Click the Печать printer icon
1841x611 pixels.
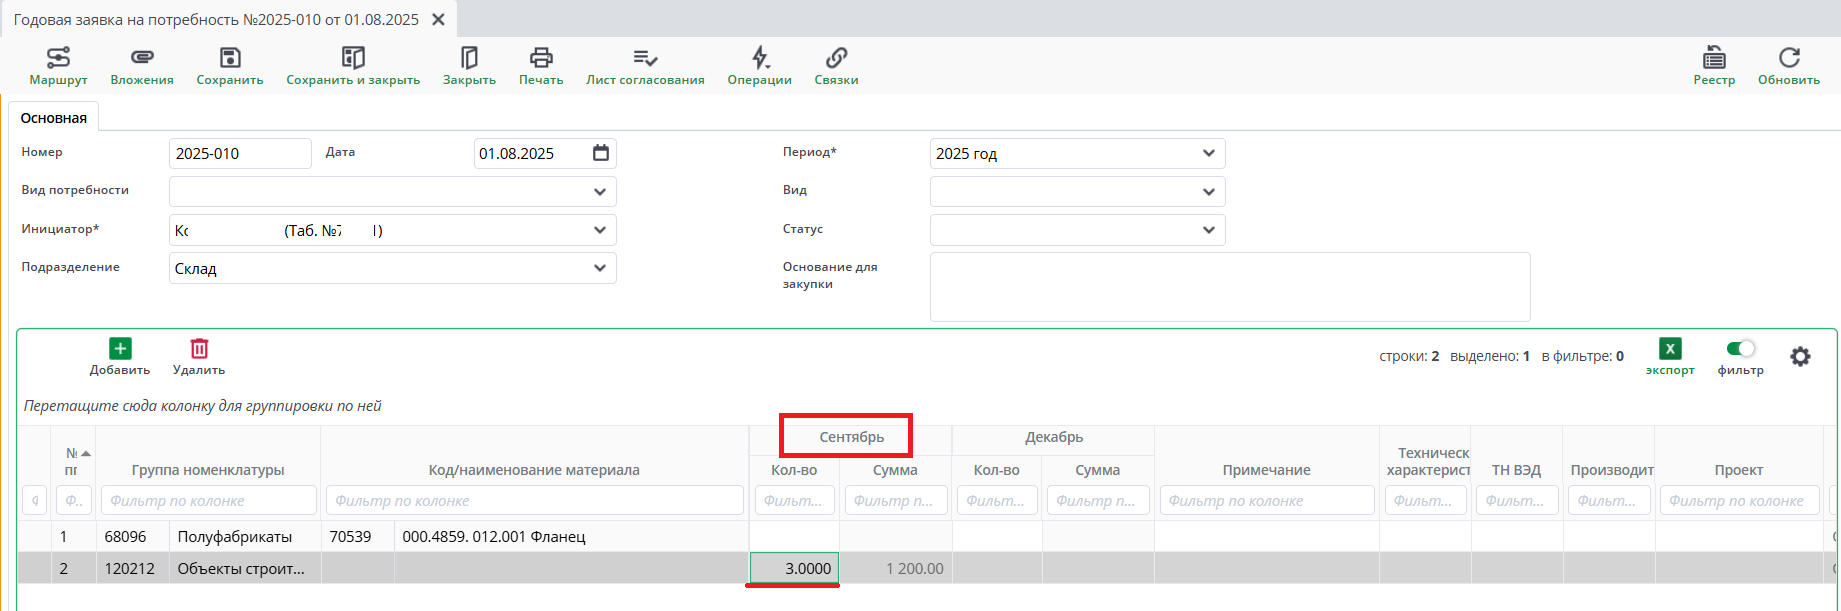(x=541, y=58)
